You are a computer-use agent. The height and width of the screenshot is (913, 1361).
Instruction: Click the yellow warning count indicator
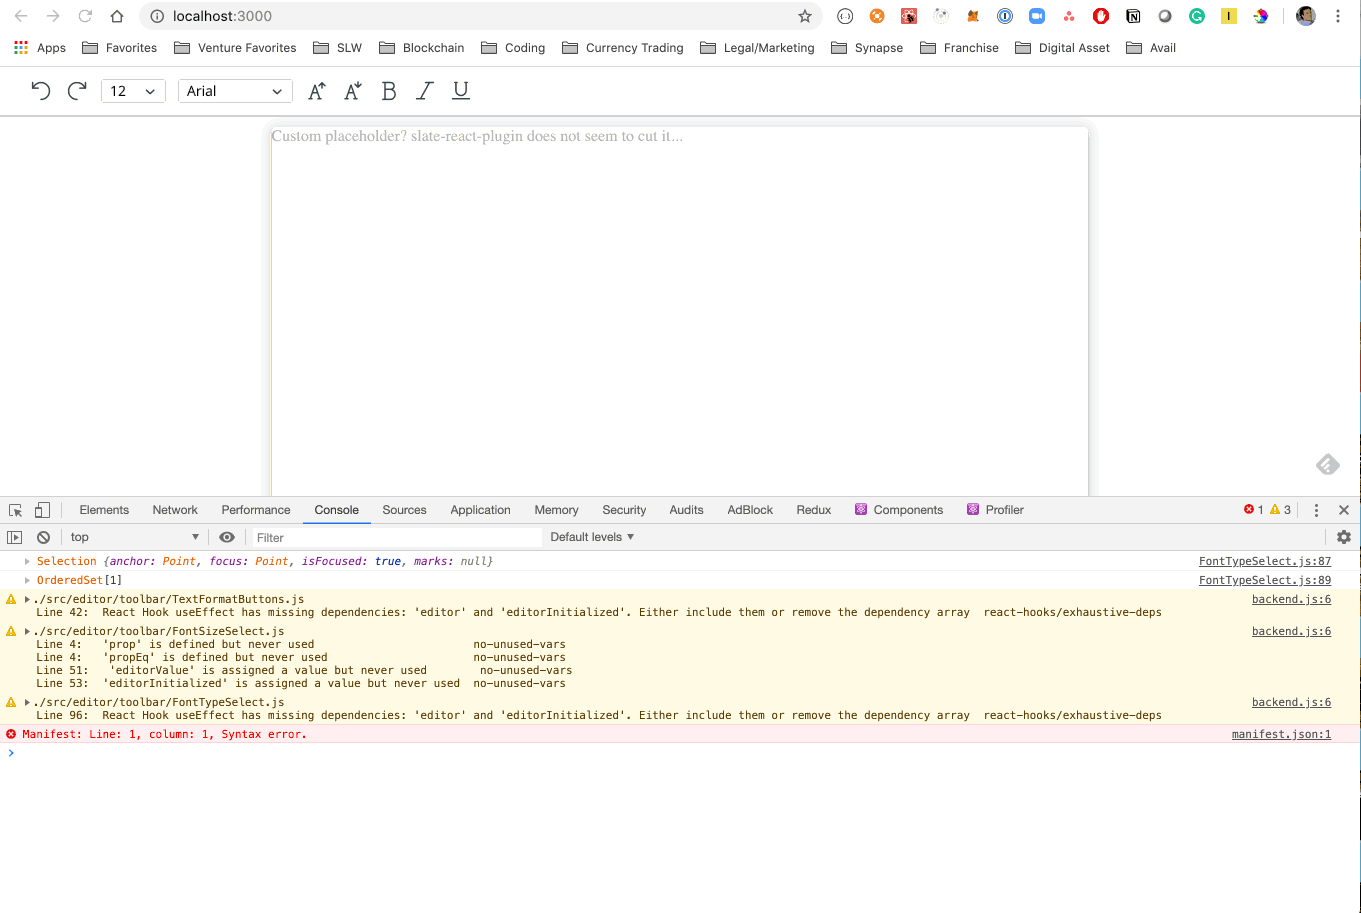(x=1280, y=510)
